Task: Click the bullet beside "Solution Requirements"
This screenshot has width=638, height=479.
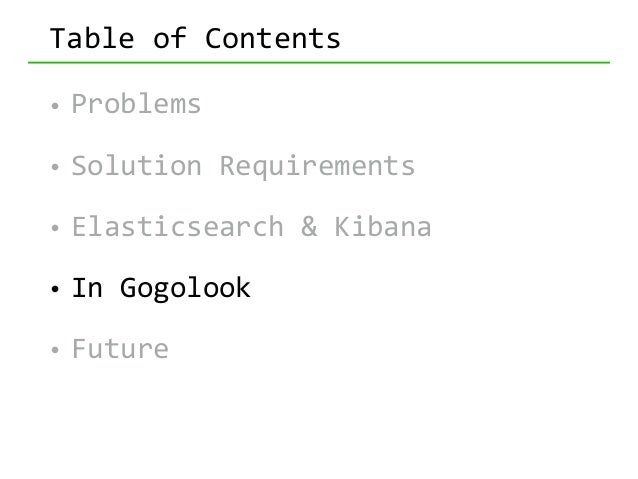Action: tap(56, 168)
